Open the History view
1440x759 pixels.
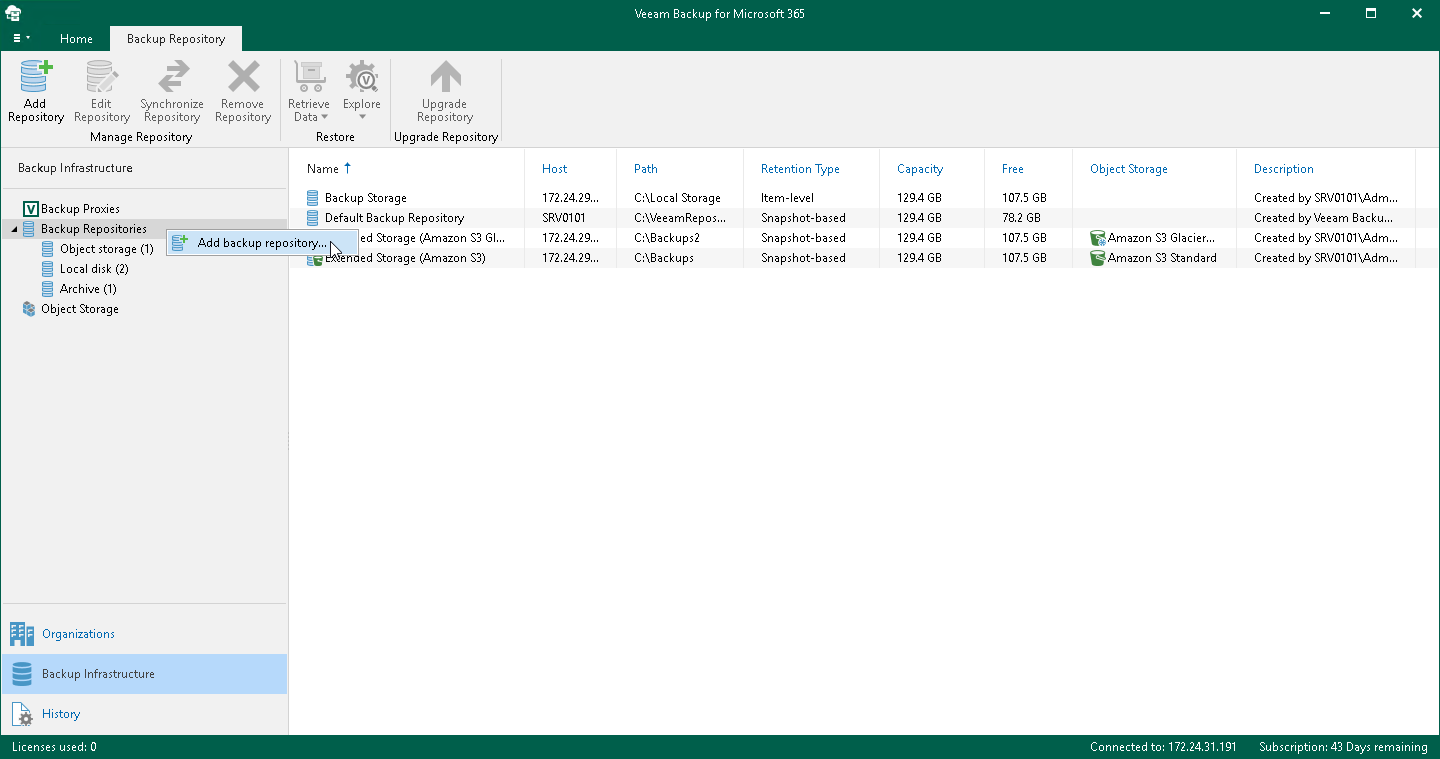click(61, 714)
